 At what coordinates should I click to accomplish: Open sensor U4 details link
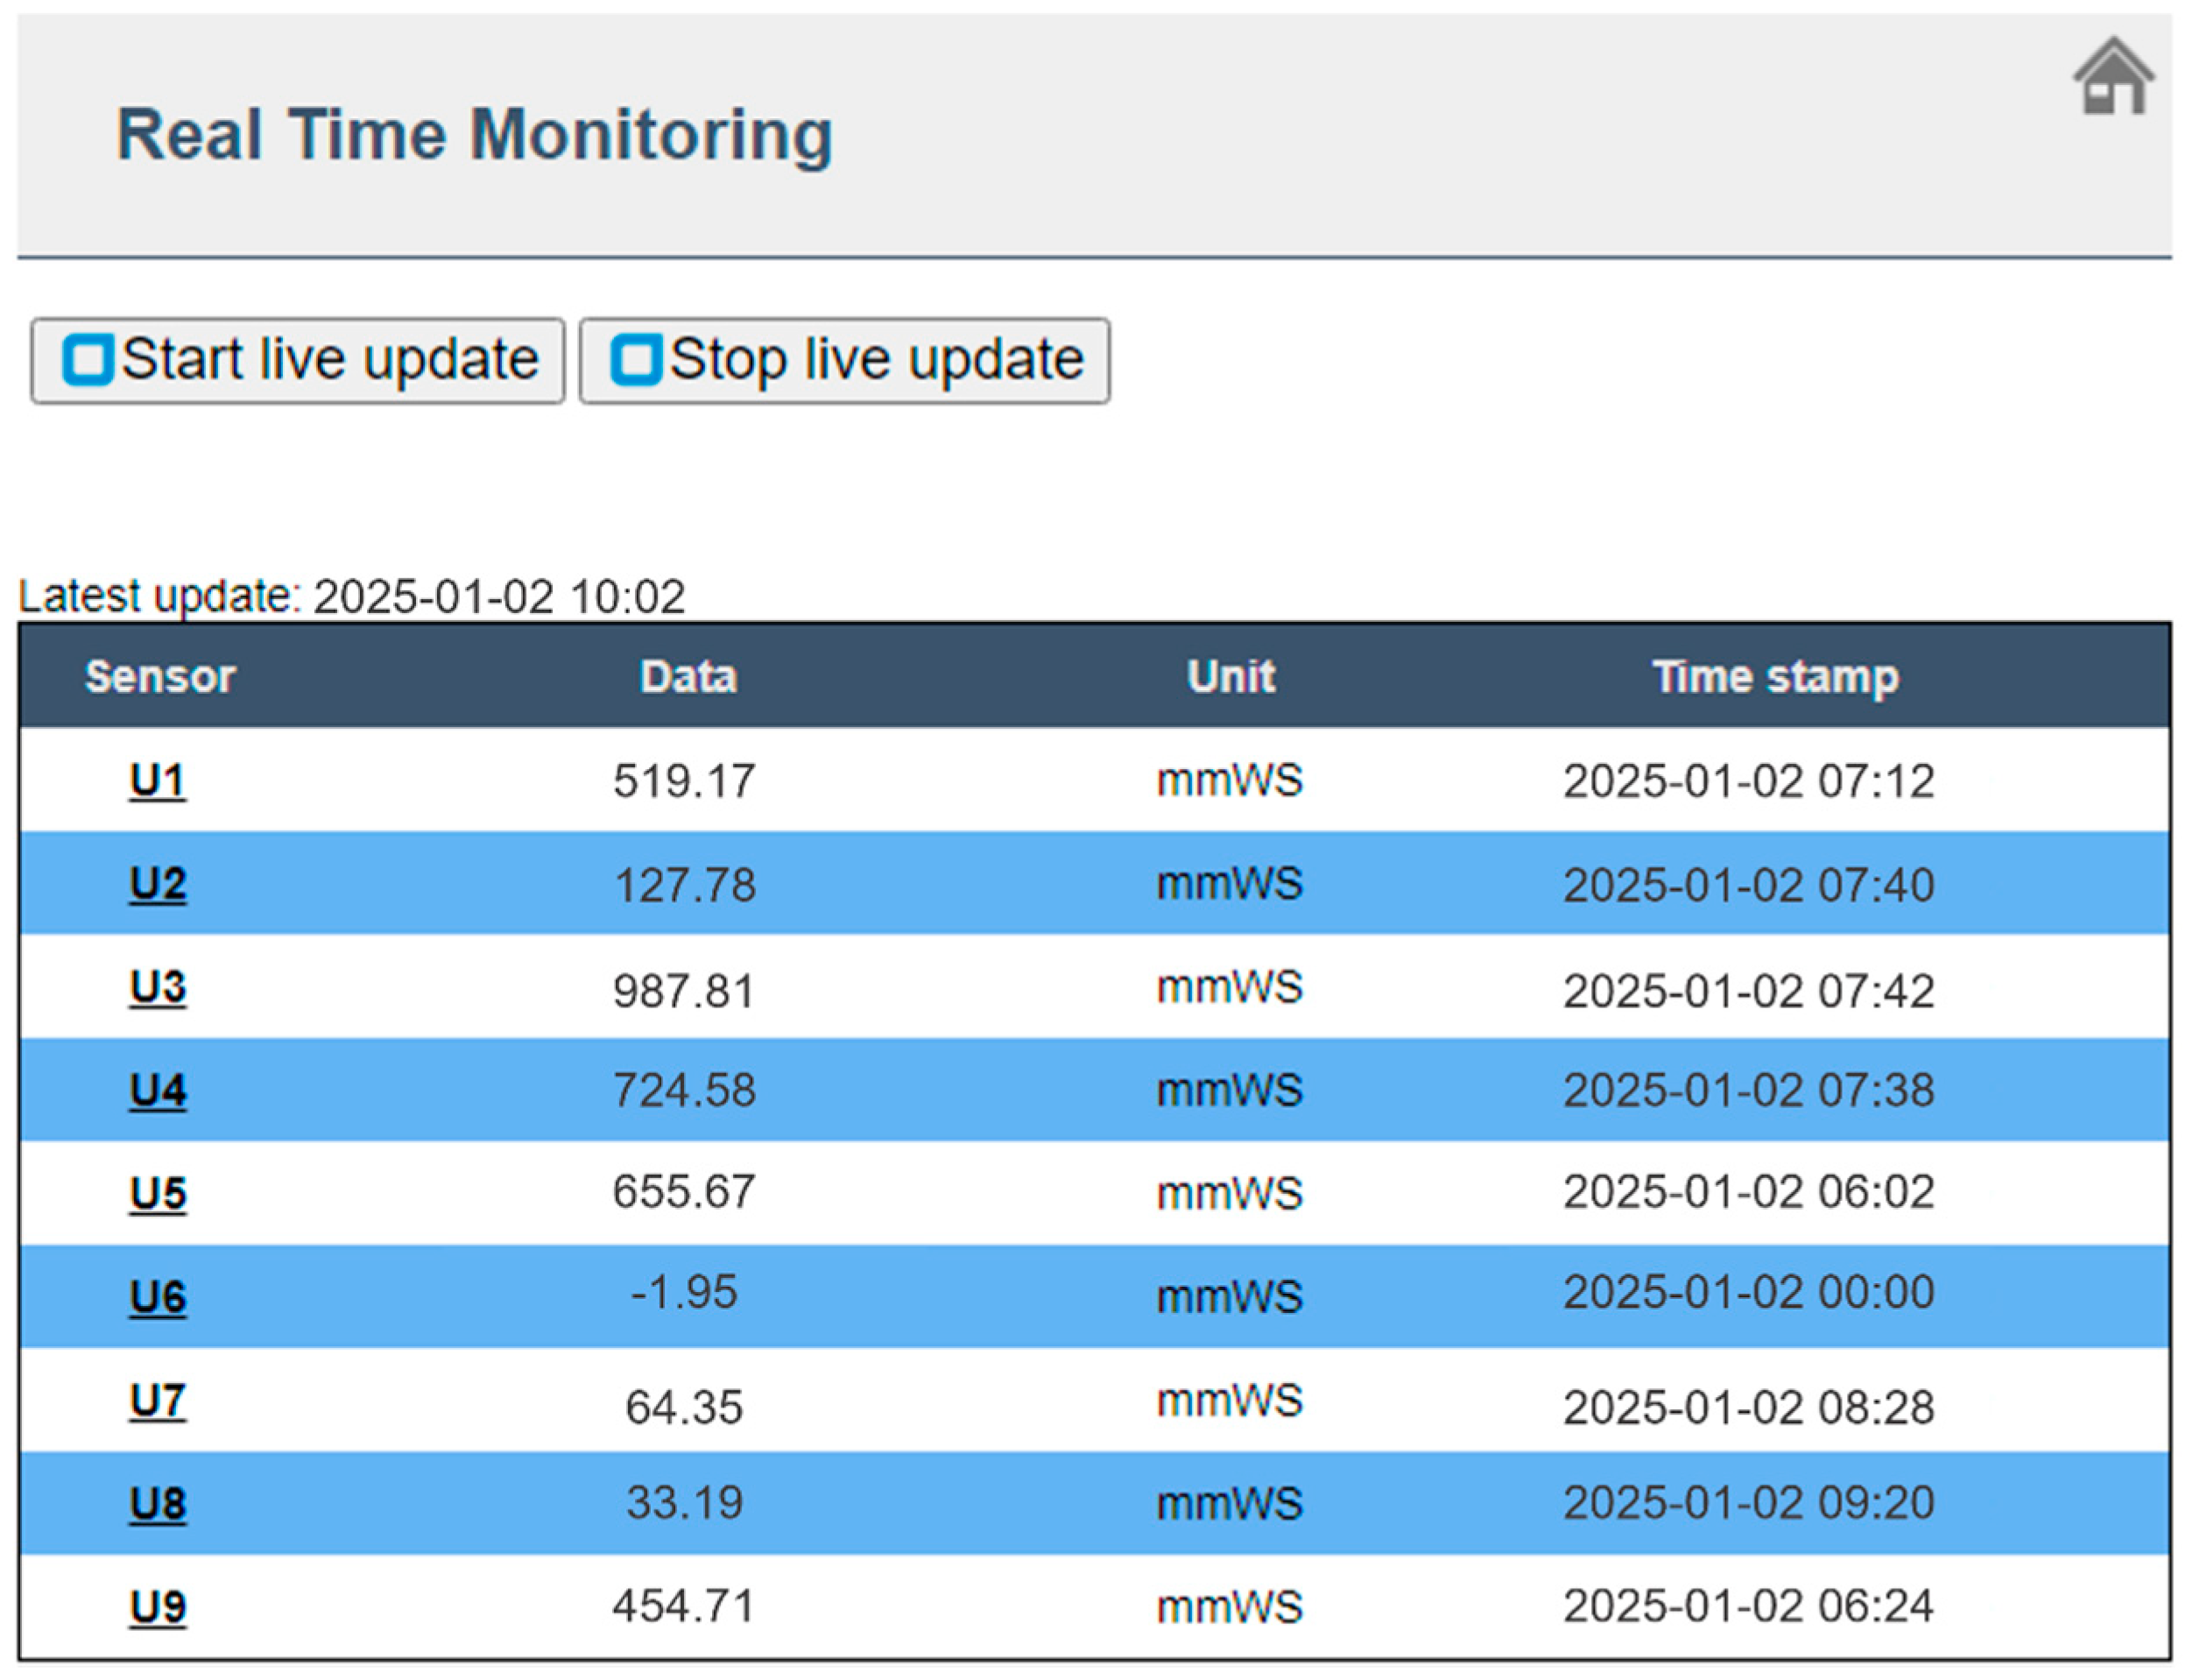coord(157,1090)
